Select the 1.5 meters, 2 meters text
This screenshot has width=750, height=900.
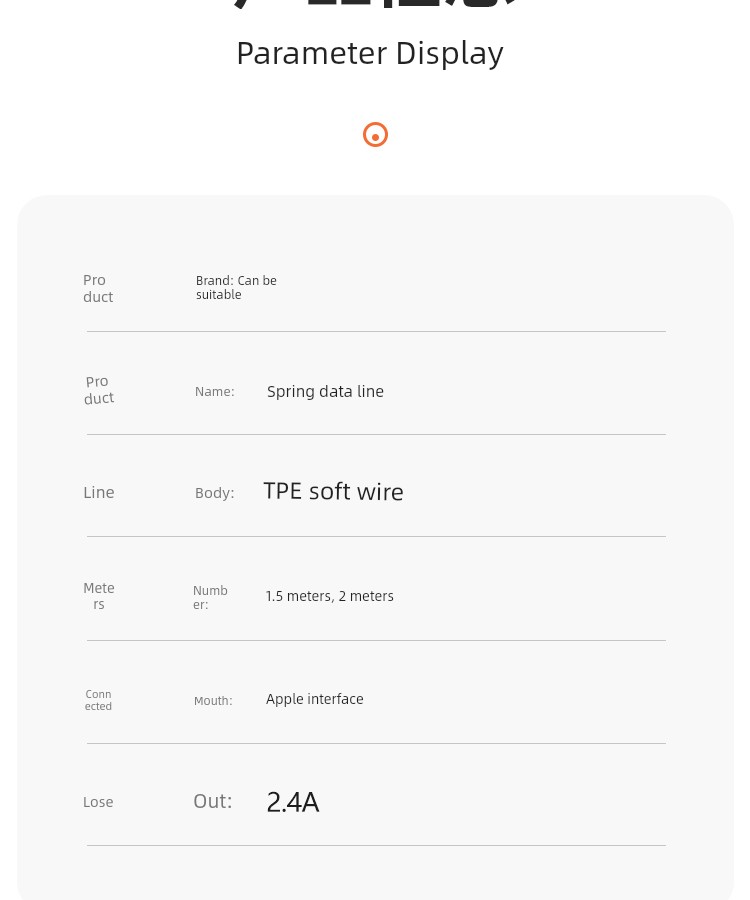[329, 596]
